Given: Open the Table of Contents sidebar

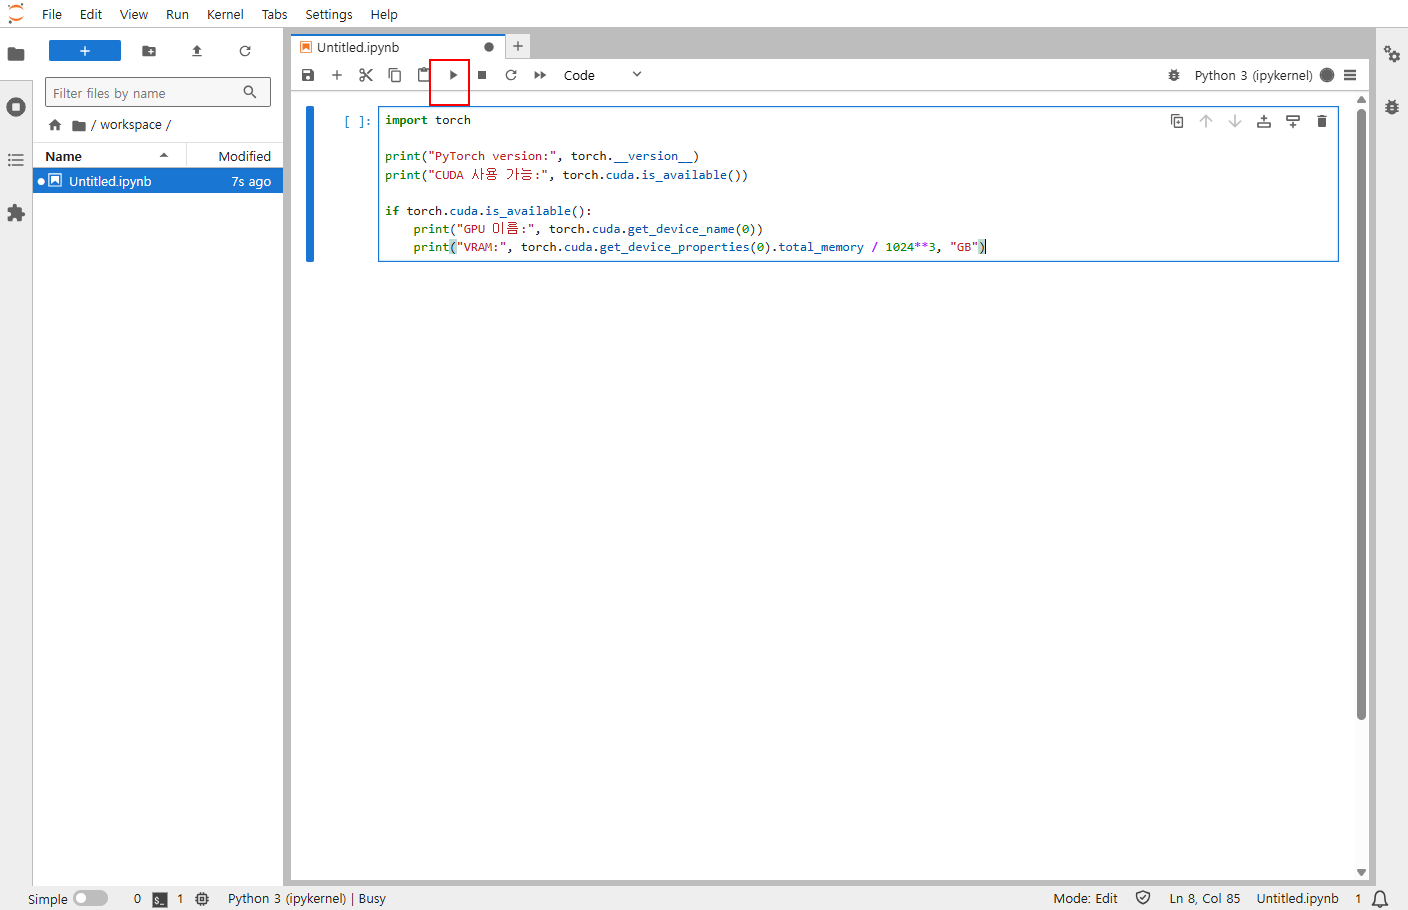Looking at the screenshot, I should [x=16, y=160].
